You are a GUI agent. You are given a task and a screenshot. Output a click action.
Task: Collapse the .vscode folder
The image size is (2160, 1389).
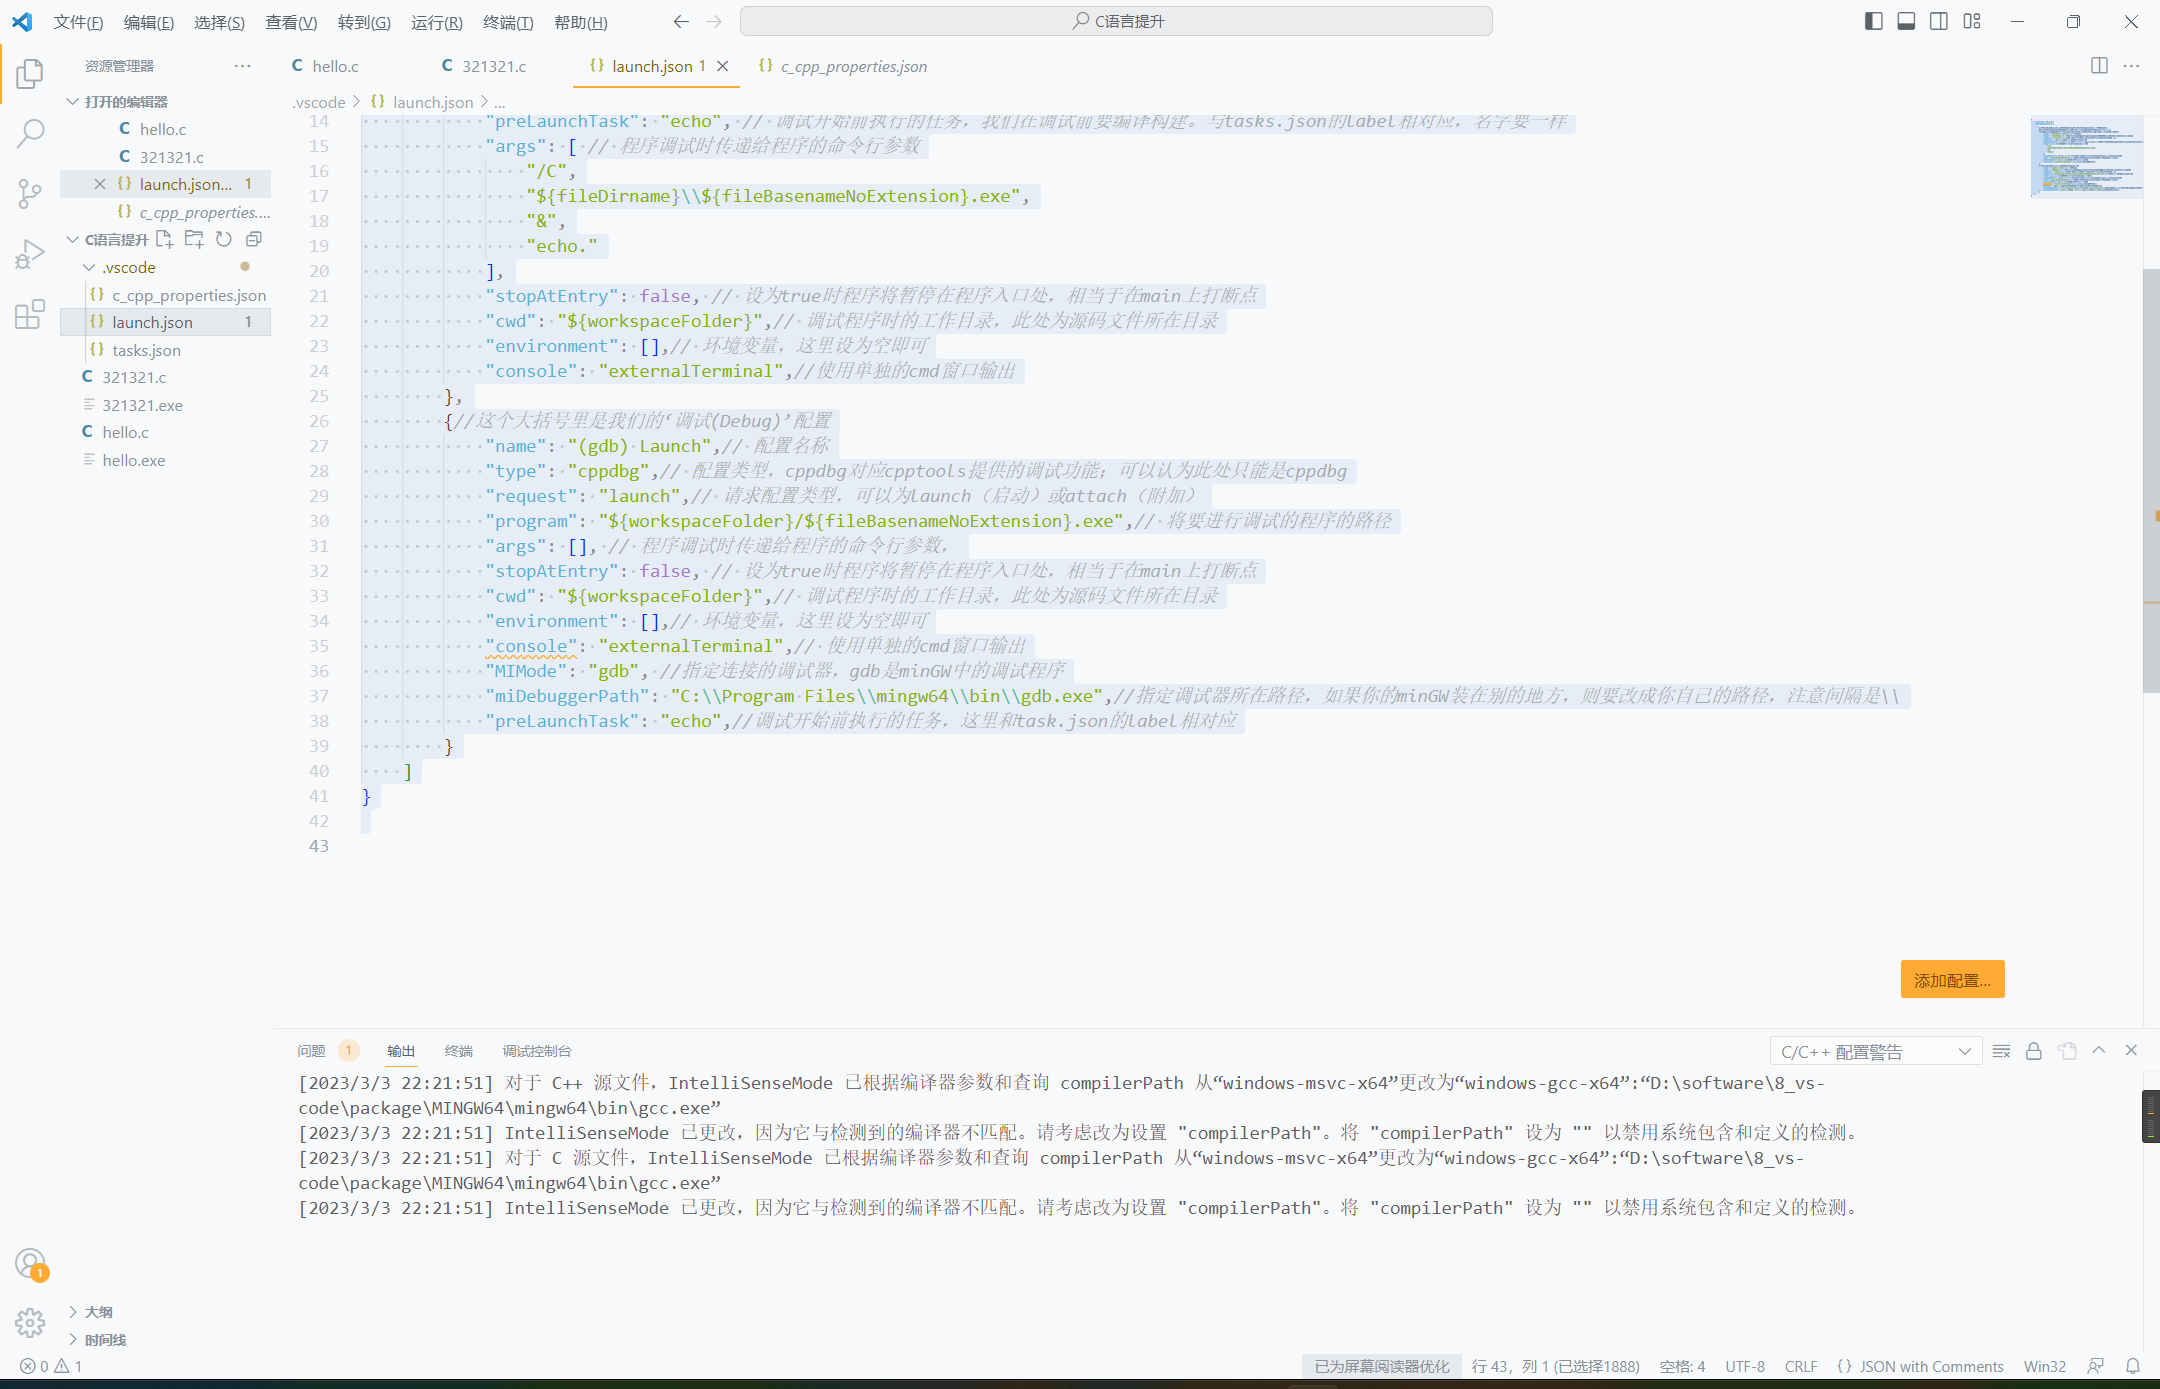pyautogui.click(x=89, y=267)
